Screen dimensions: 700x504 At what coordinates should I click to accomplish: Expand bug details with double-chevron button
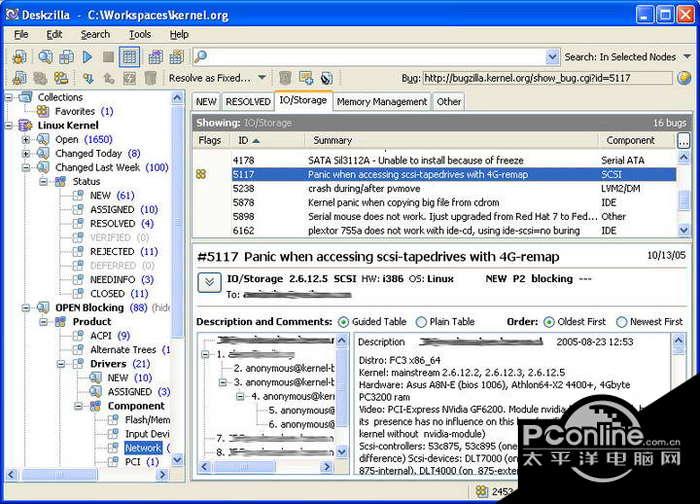[x=209, y=282]
